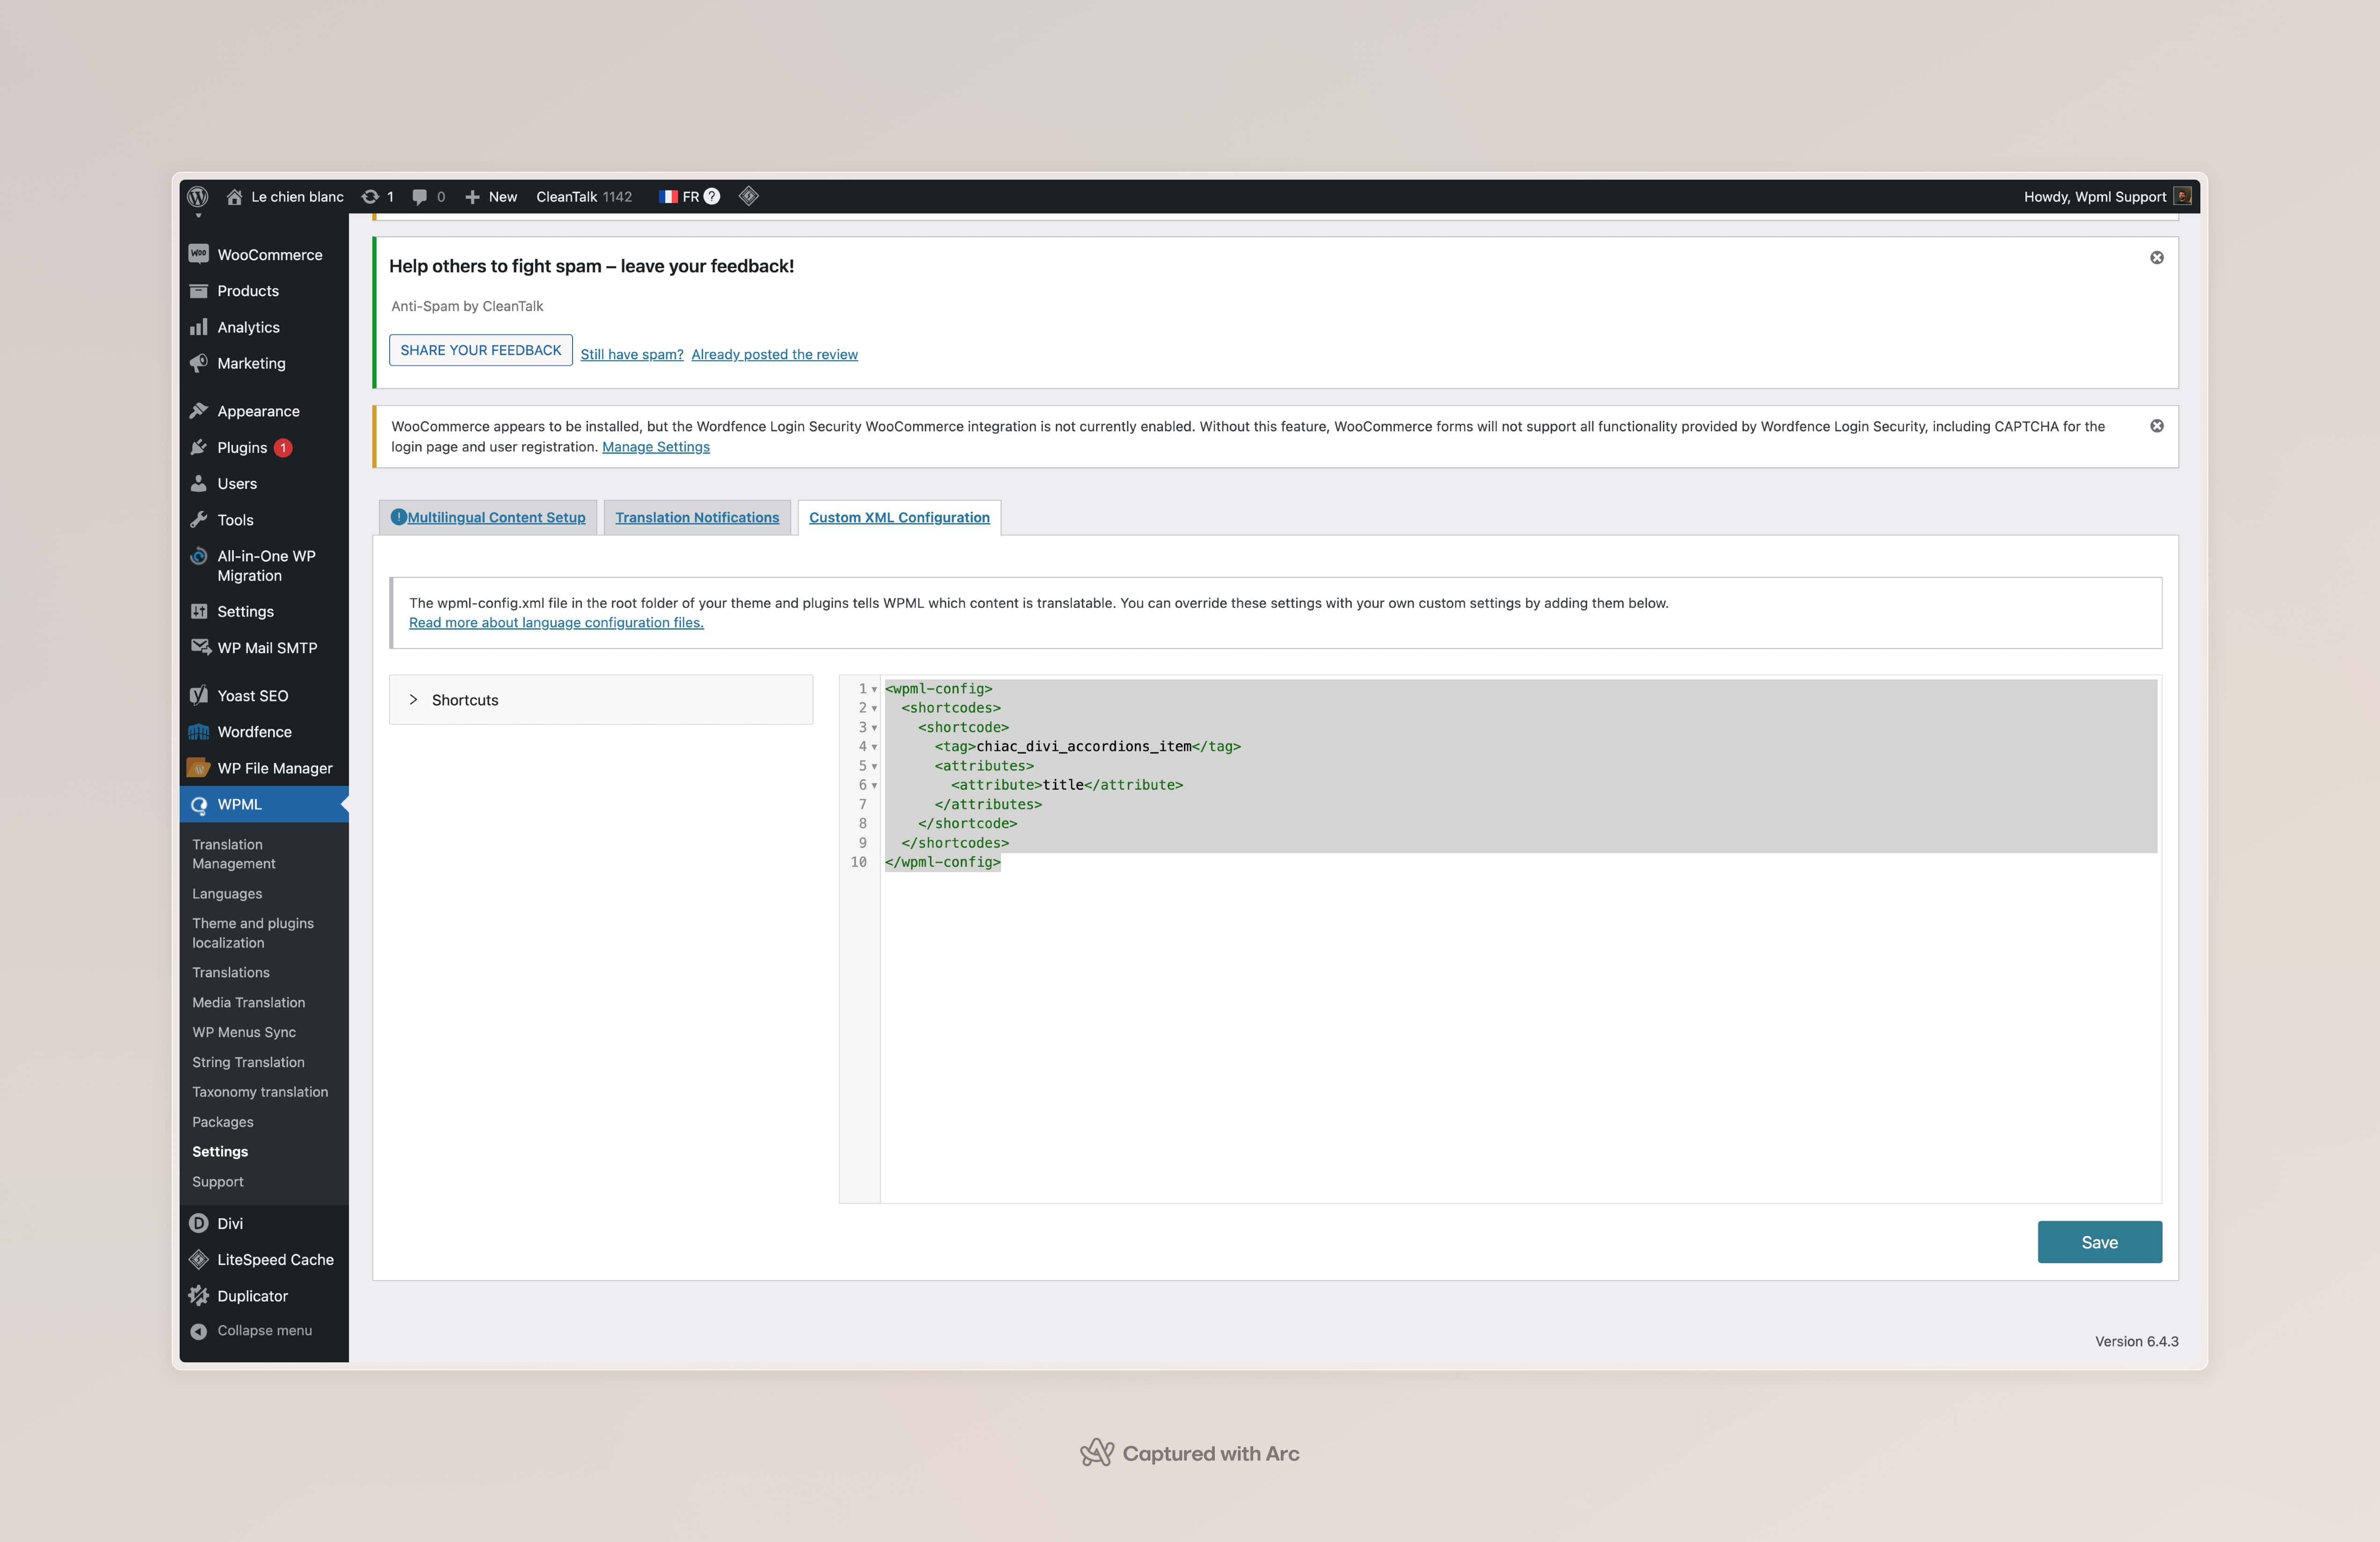
Task: Open WPML Support submenu item
Action: pyautogui.click(x=218, y=1182)
